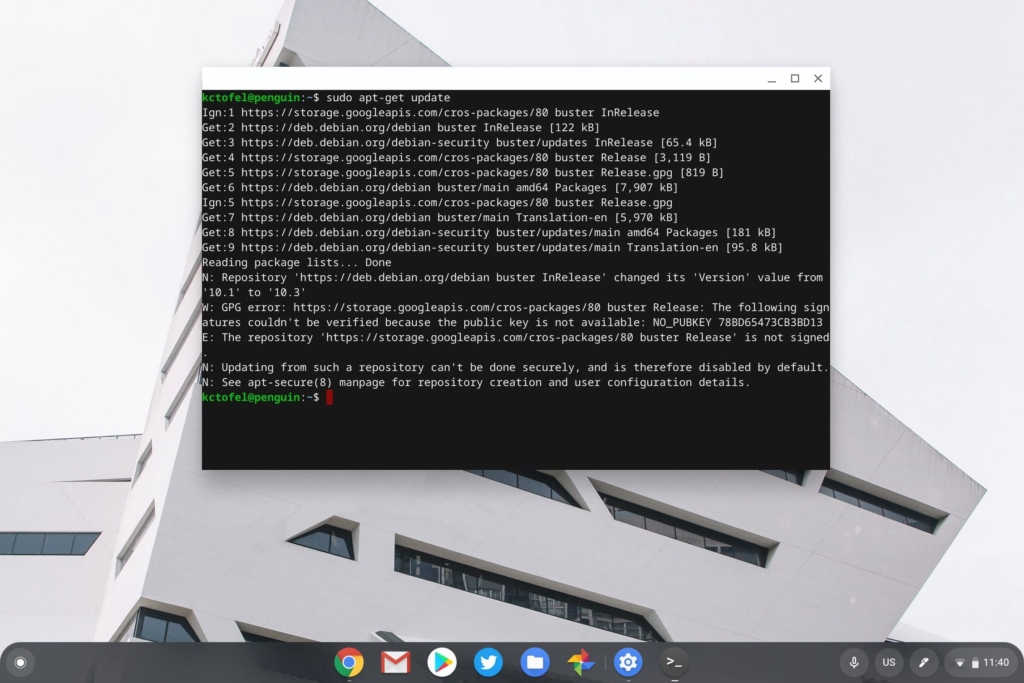Select the Terminal icon on the shelf
Image resolution: width=1024 pixels, height=683 pixels.
[674, 662]
